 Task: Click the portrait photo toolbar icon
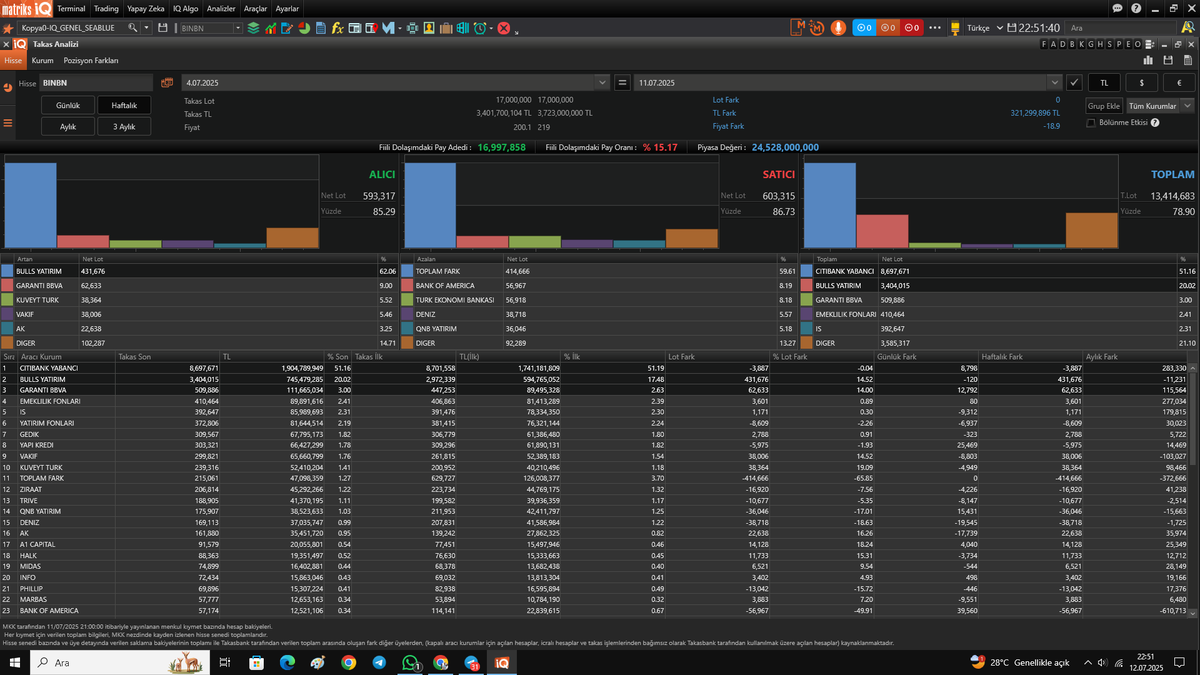429,29
